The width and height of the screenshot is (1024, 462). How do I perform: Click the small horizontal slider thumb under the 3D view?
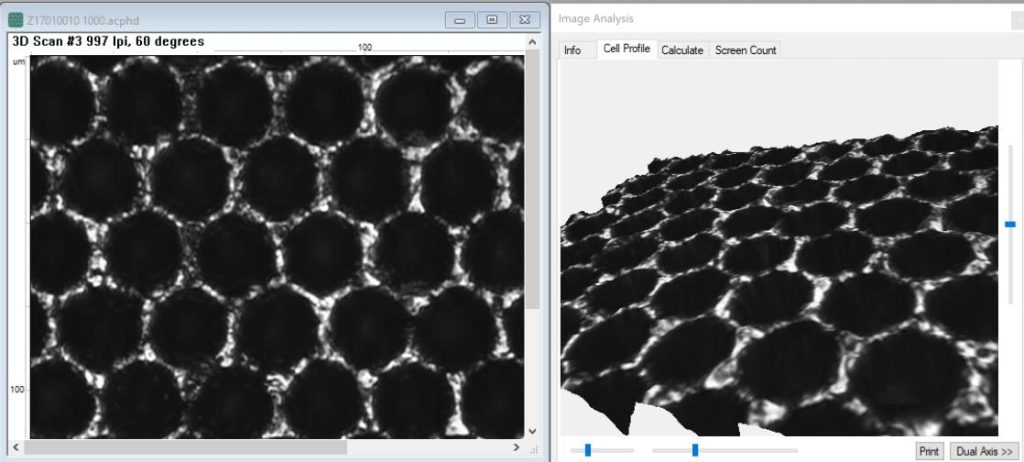point(588,450)
